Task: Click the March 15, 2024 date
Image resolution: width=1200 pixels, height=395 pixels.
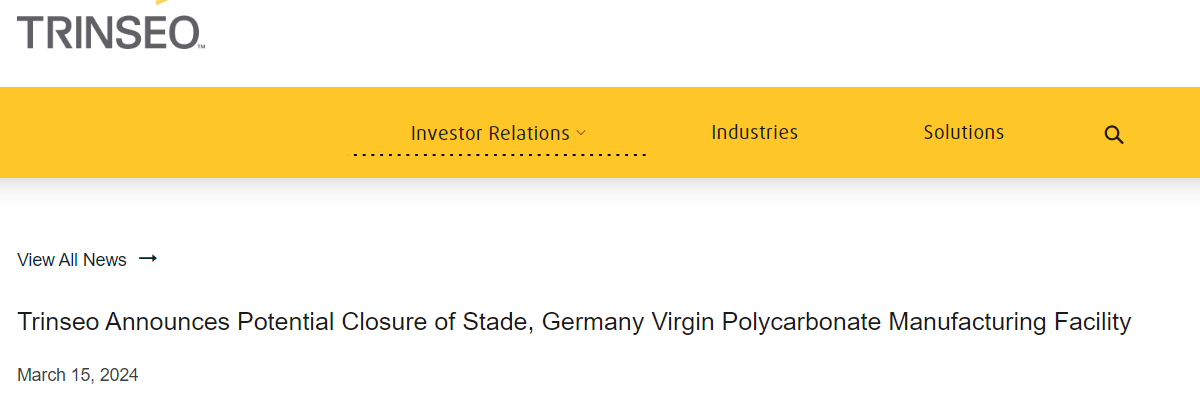Action: [78, 375]
